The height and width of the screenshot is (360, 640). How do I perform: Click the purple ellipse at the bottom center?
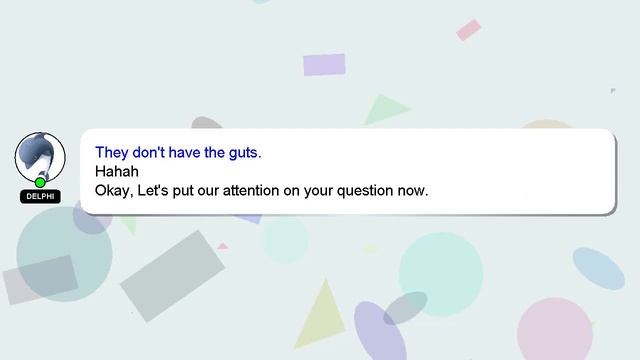pos(379,331)
